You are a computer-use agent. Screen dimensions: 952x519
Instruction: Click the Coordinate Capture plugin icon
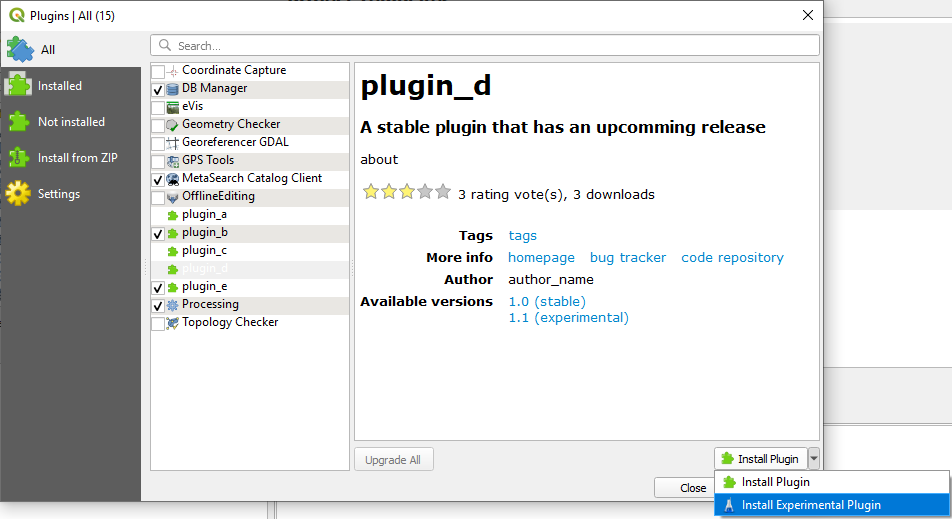[172, 71]
